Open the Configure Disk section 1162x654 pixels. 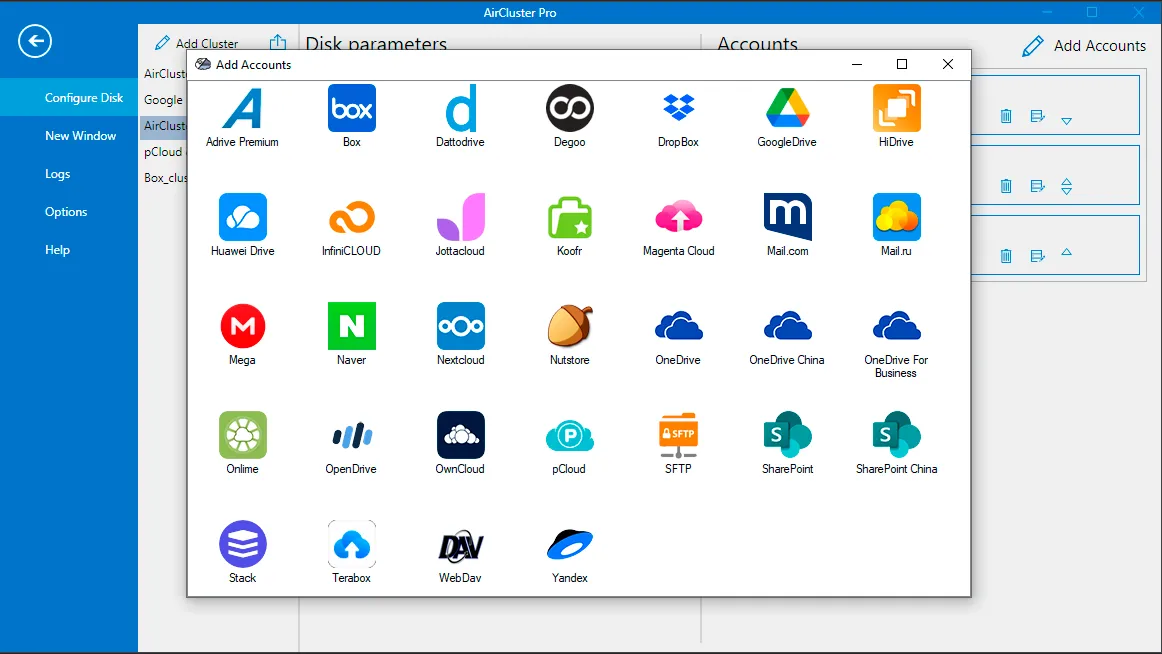click(69, 98)
